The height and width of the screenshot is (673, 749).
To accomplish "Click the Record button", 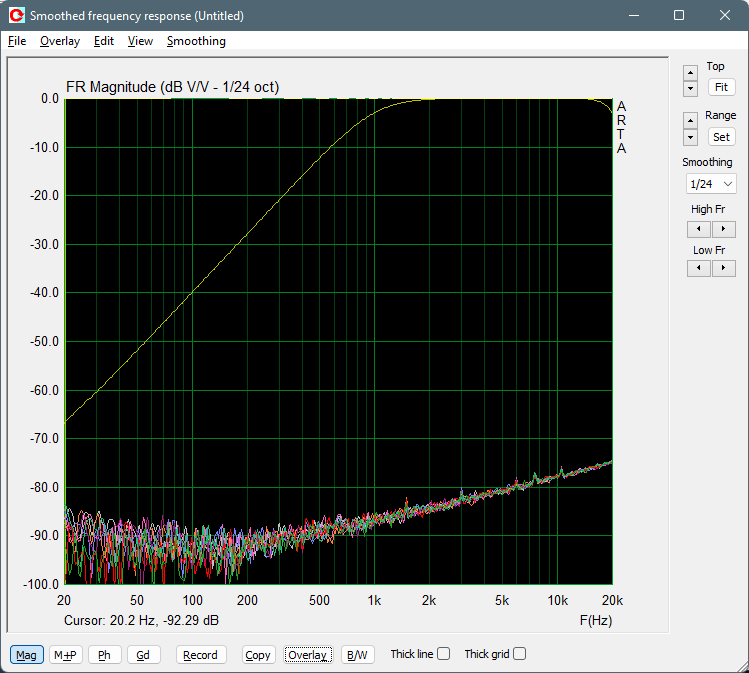I will click(201, 655).
